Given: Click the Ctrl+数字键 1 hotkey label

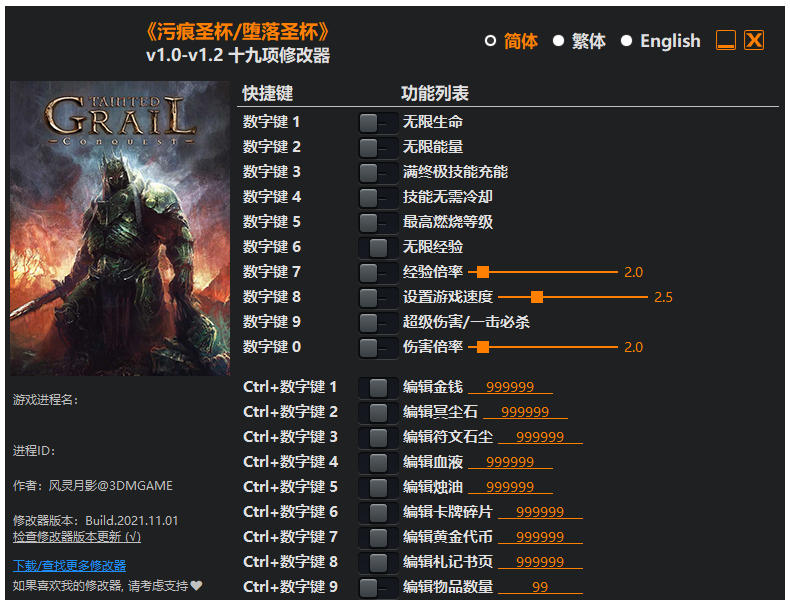Looking at the screenshot, I should point(290,387).
